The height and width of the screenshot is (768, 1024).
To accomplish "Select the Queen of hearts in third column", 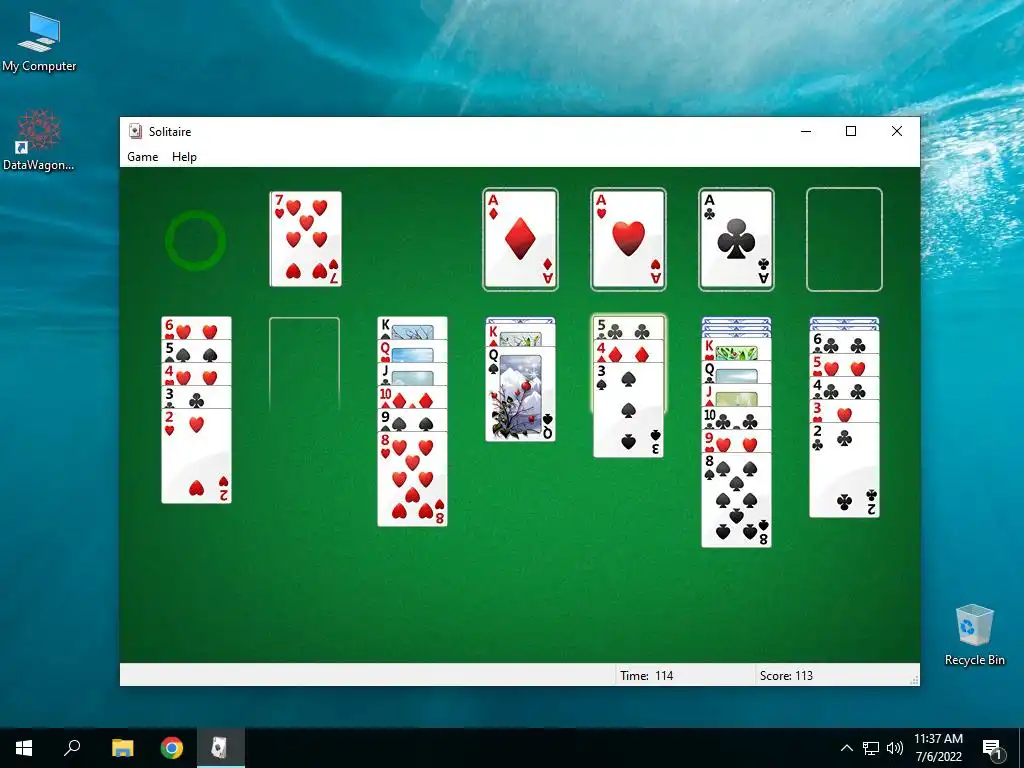I will point(413,351).
